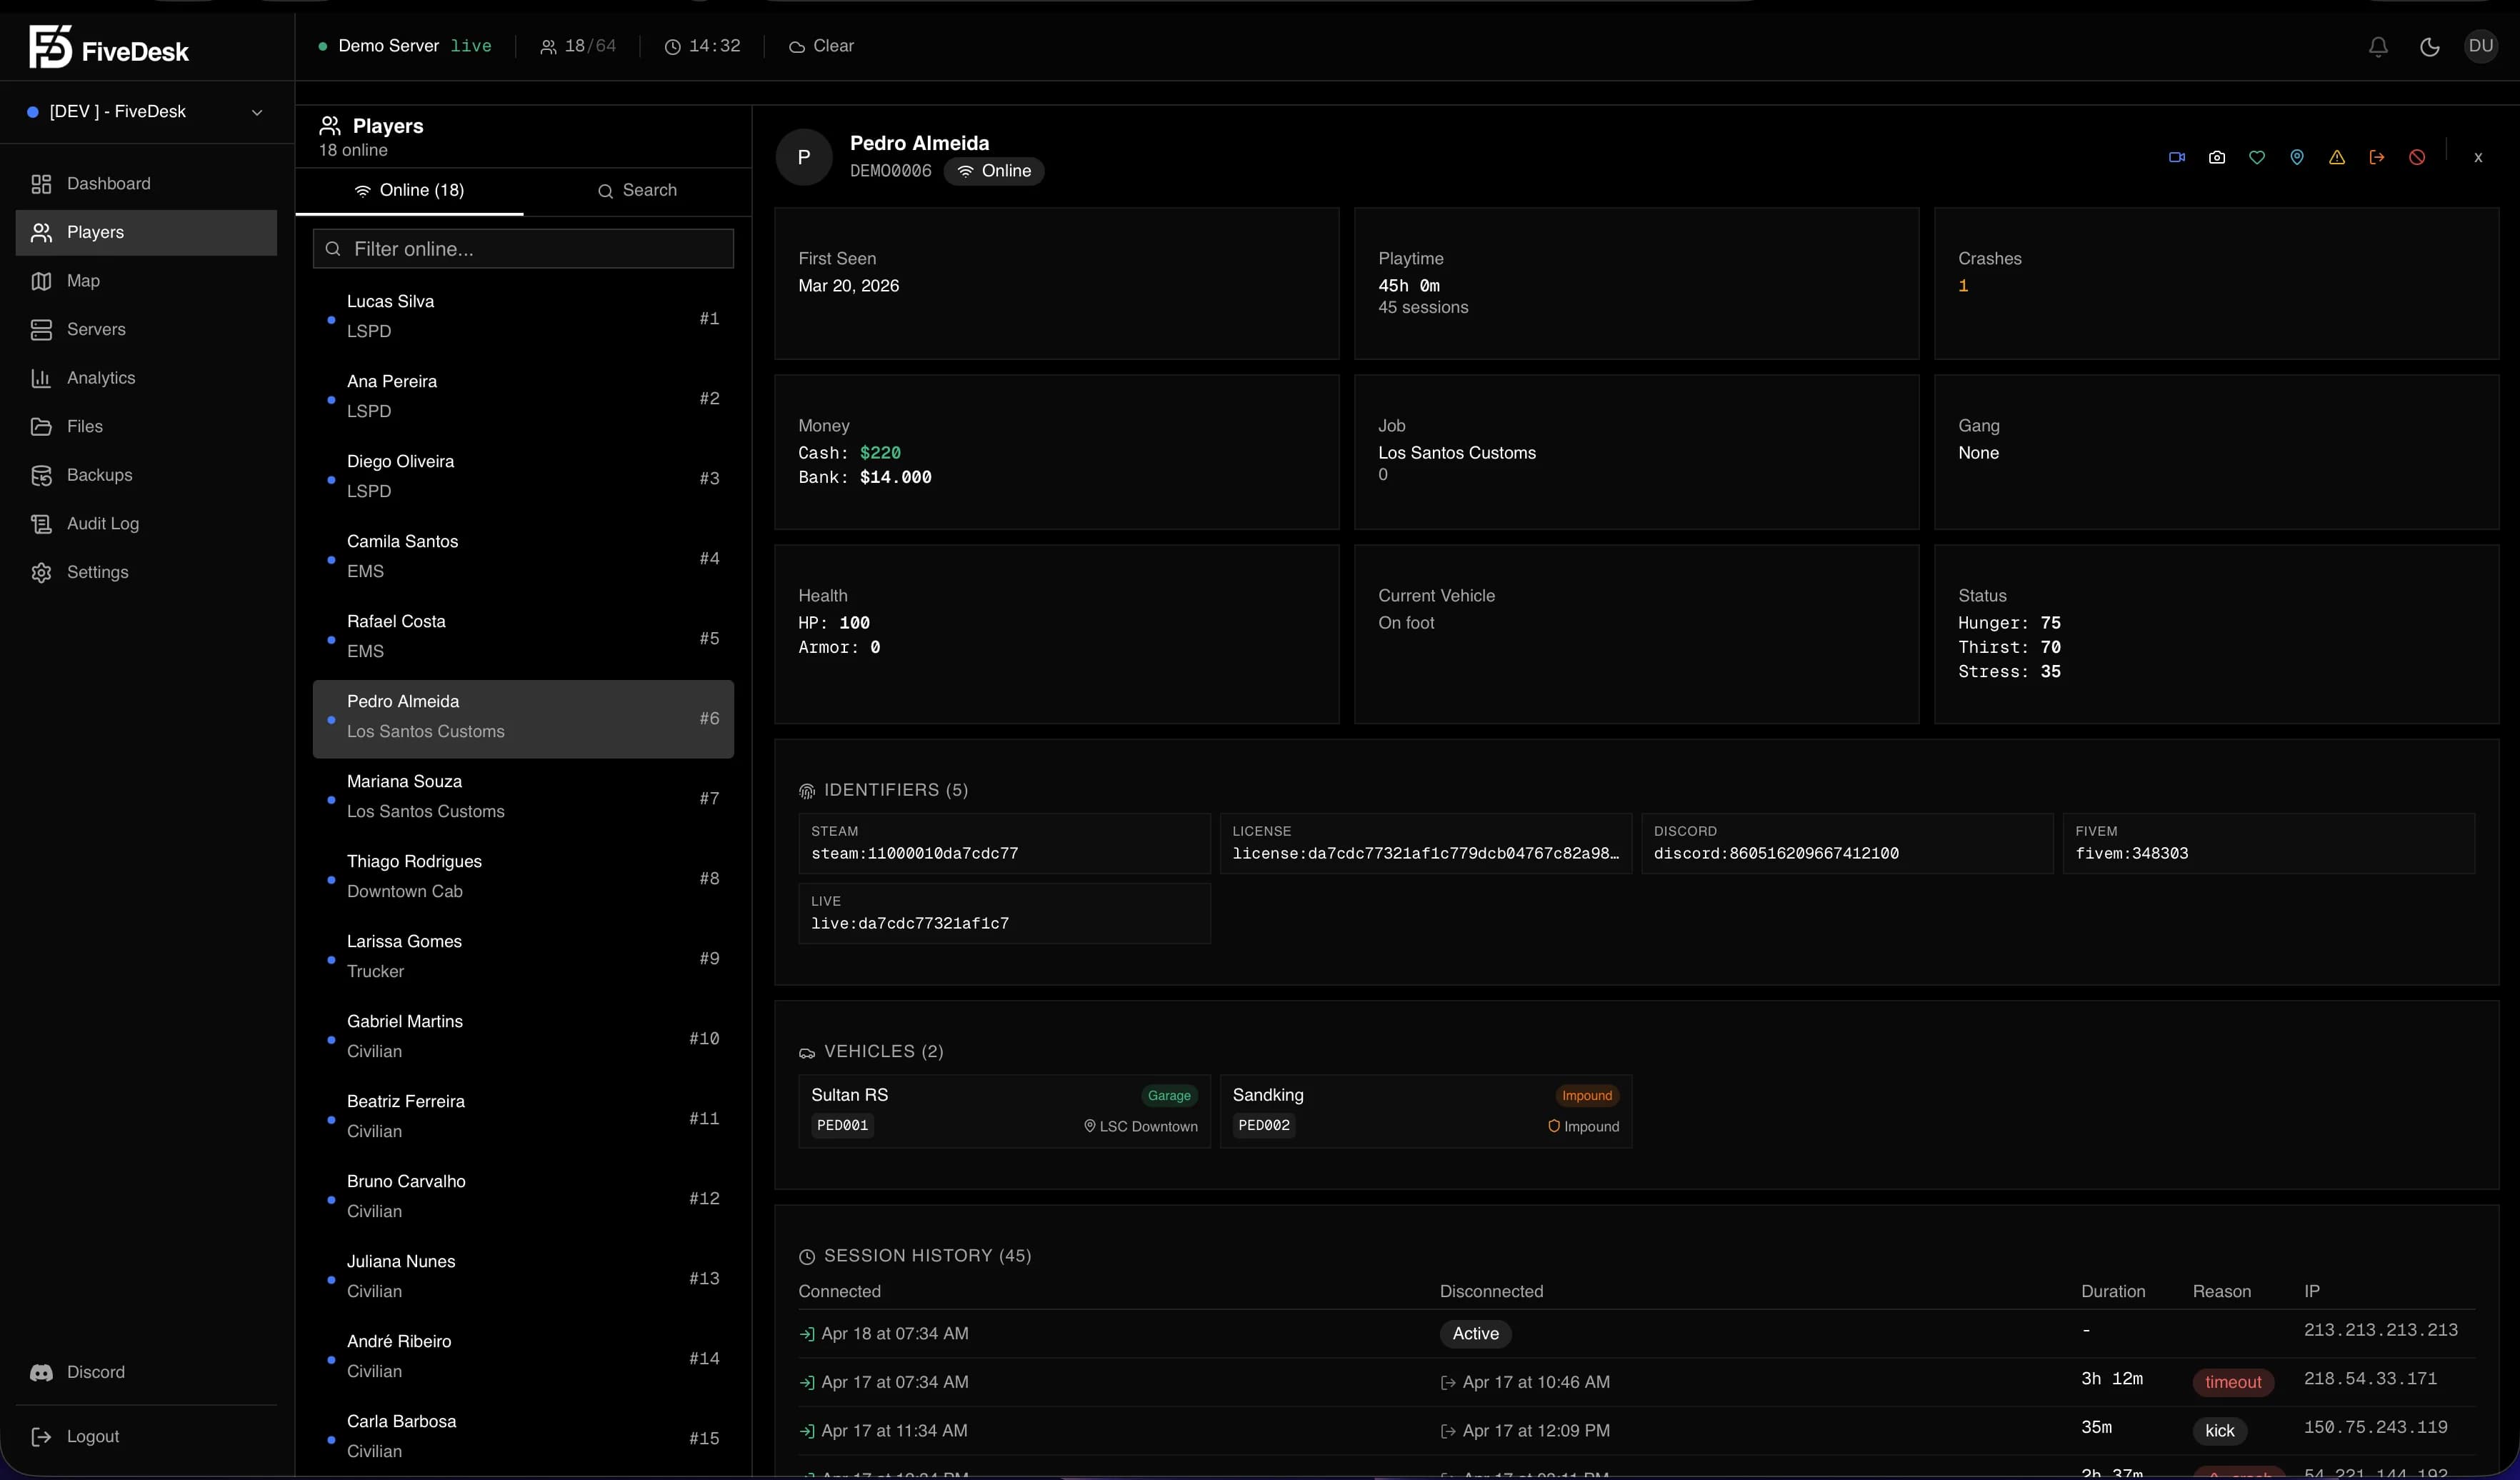Select player Lucas Silva #1
The image size is (2520, 1480).
[523, 318]
